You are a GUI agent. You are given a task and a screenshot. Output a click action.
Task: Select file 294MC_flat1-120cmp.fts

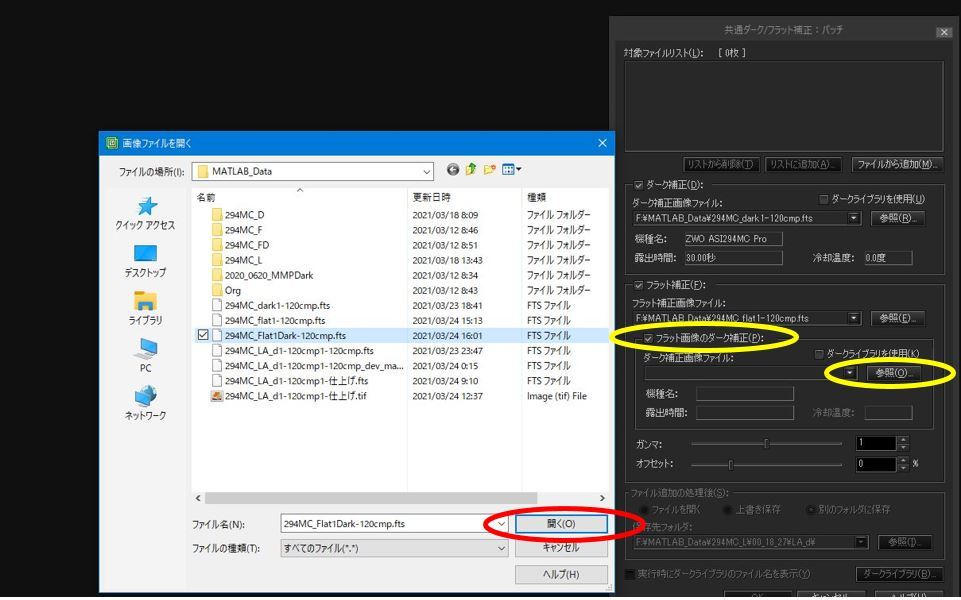275,321
